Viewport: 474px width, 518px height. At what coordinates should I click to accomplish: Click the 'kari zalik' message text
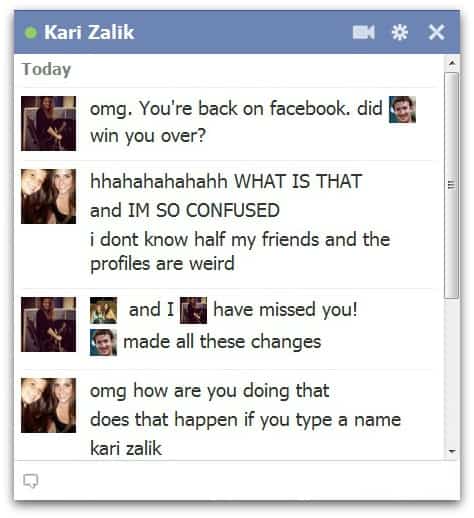(x=126, y=448)
